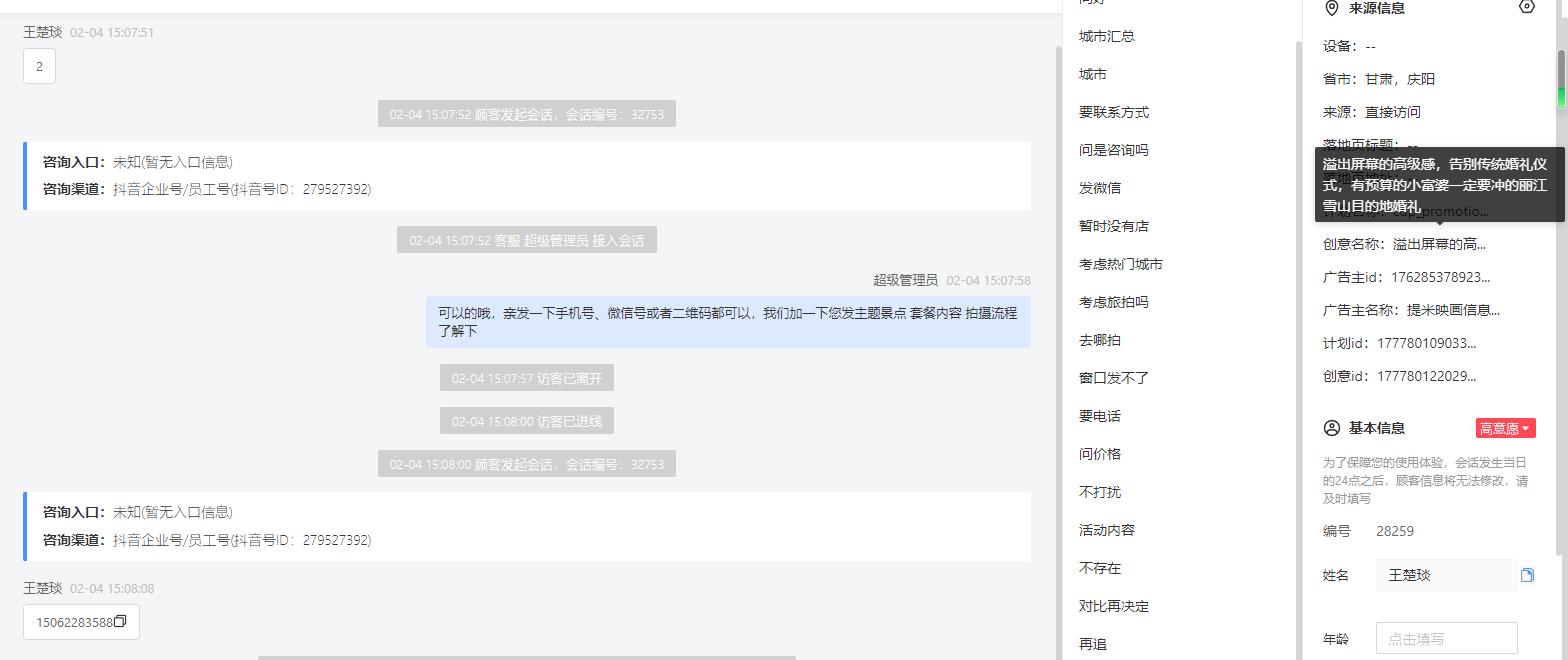Click the 基本信息 user icon
The height and width of the screenshot is (660, 1568).
[1331, 428]
